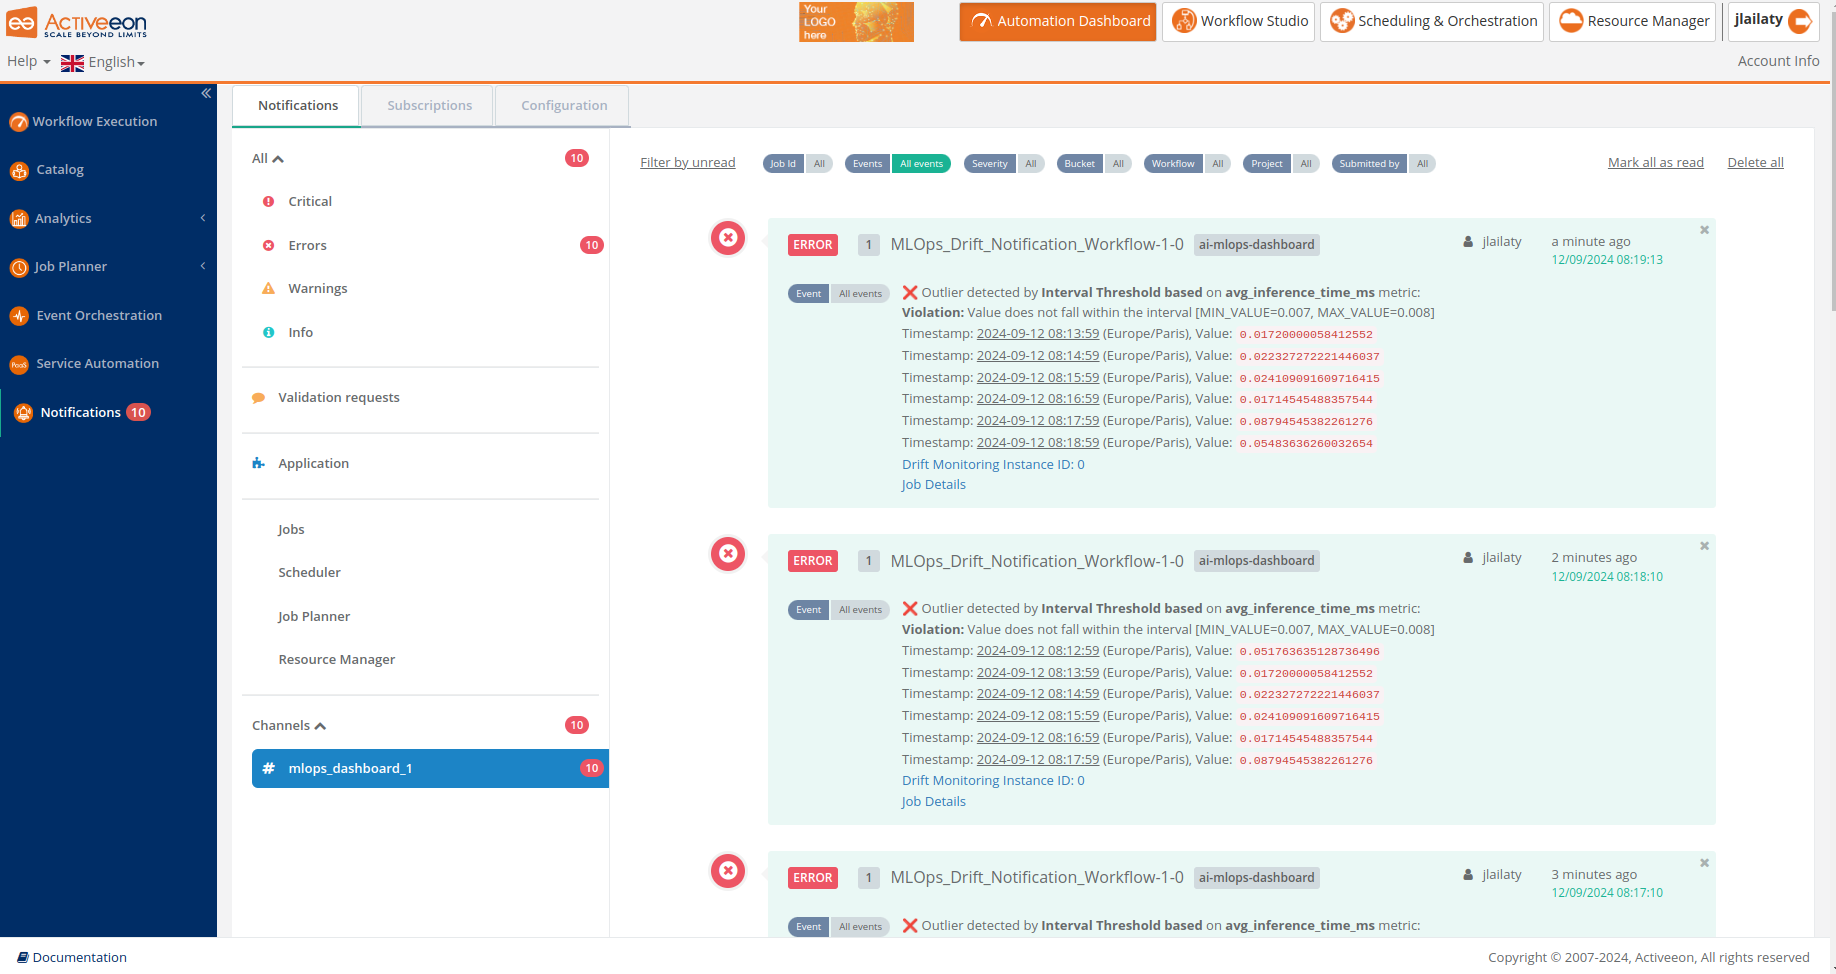Open the Documentation link in footer
Viewport: 1836px width, 974px height.
[x=72, y=958]
